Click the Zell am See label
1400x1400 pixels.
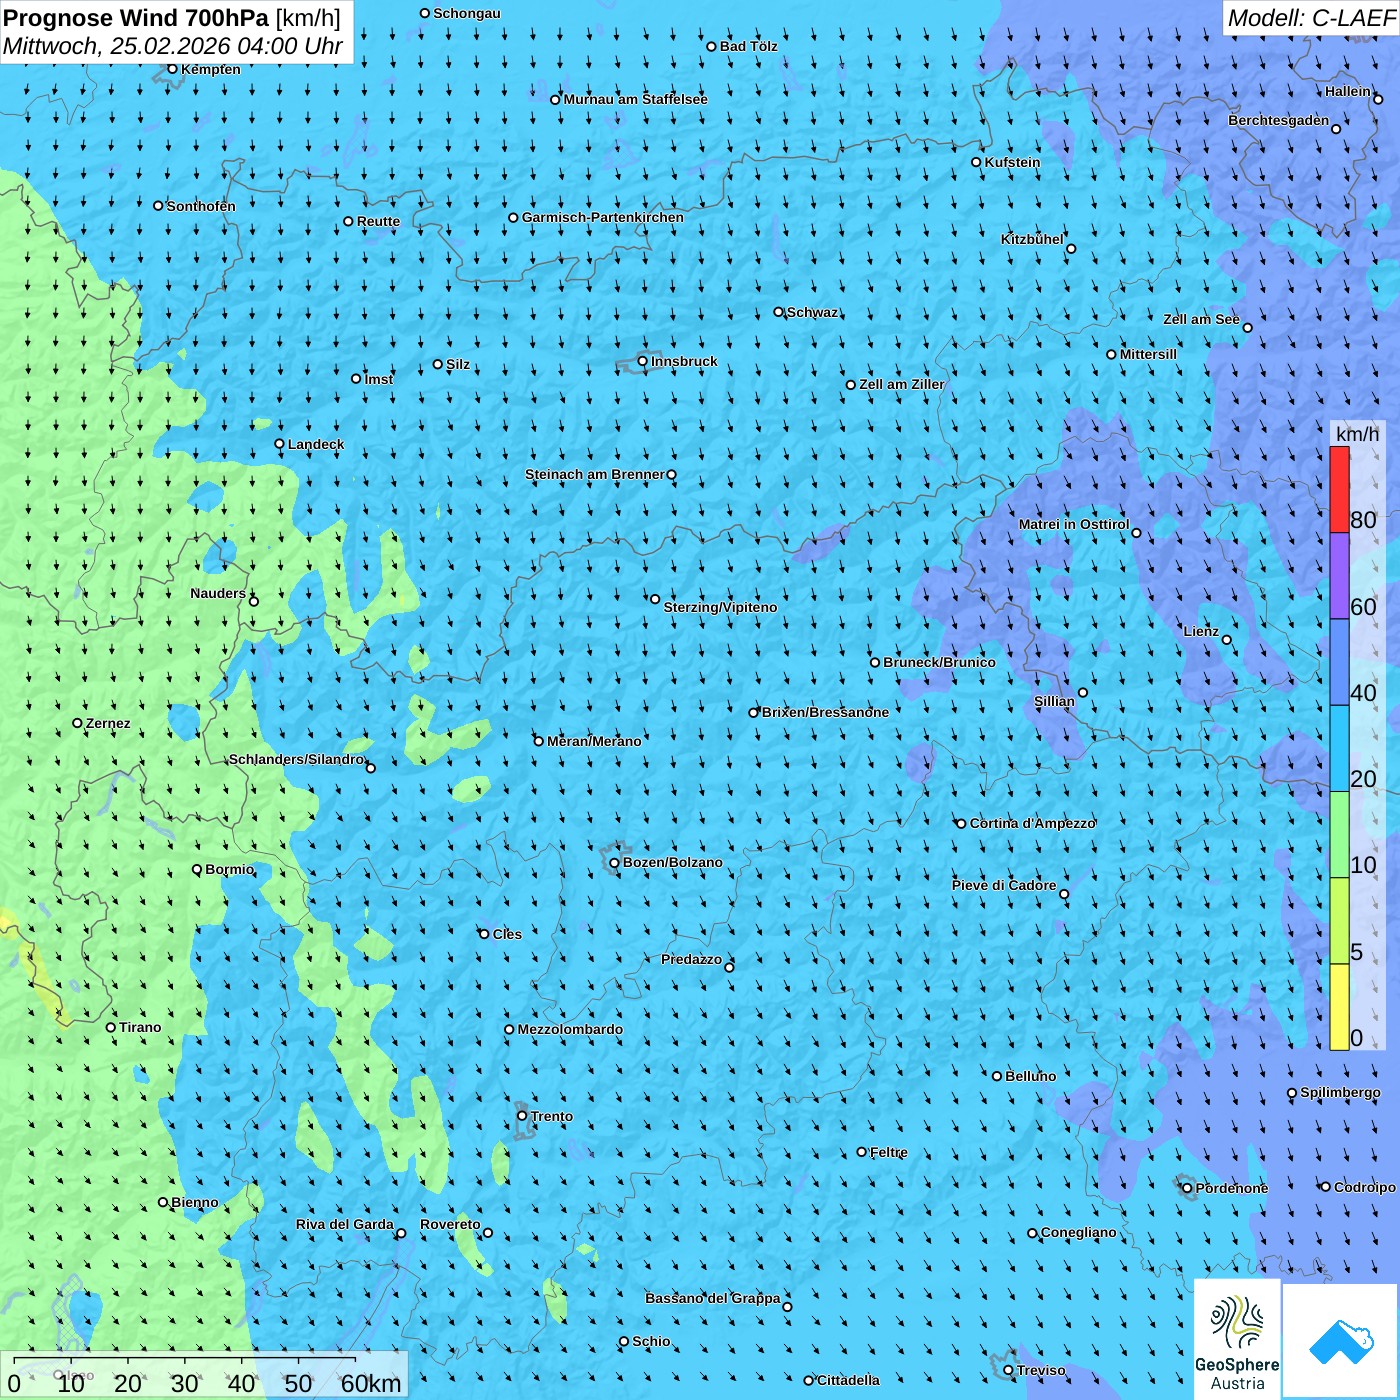(x=1201, y=319)
